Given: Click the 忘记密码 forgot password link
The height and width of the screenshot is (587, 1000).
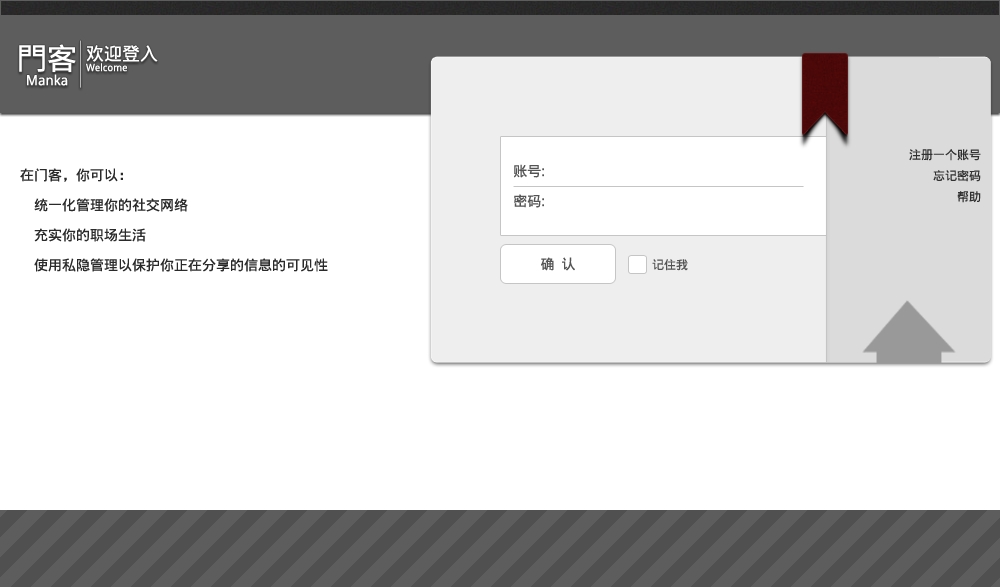Looking at the screenshot, I should point(956,175).
